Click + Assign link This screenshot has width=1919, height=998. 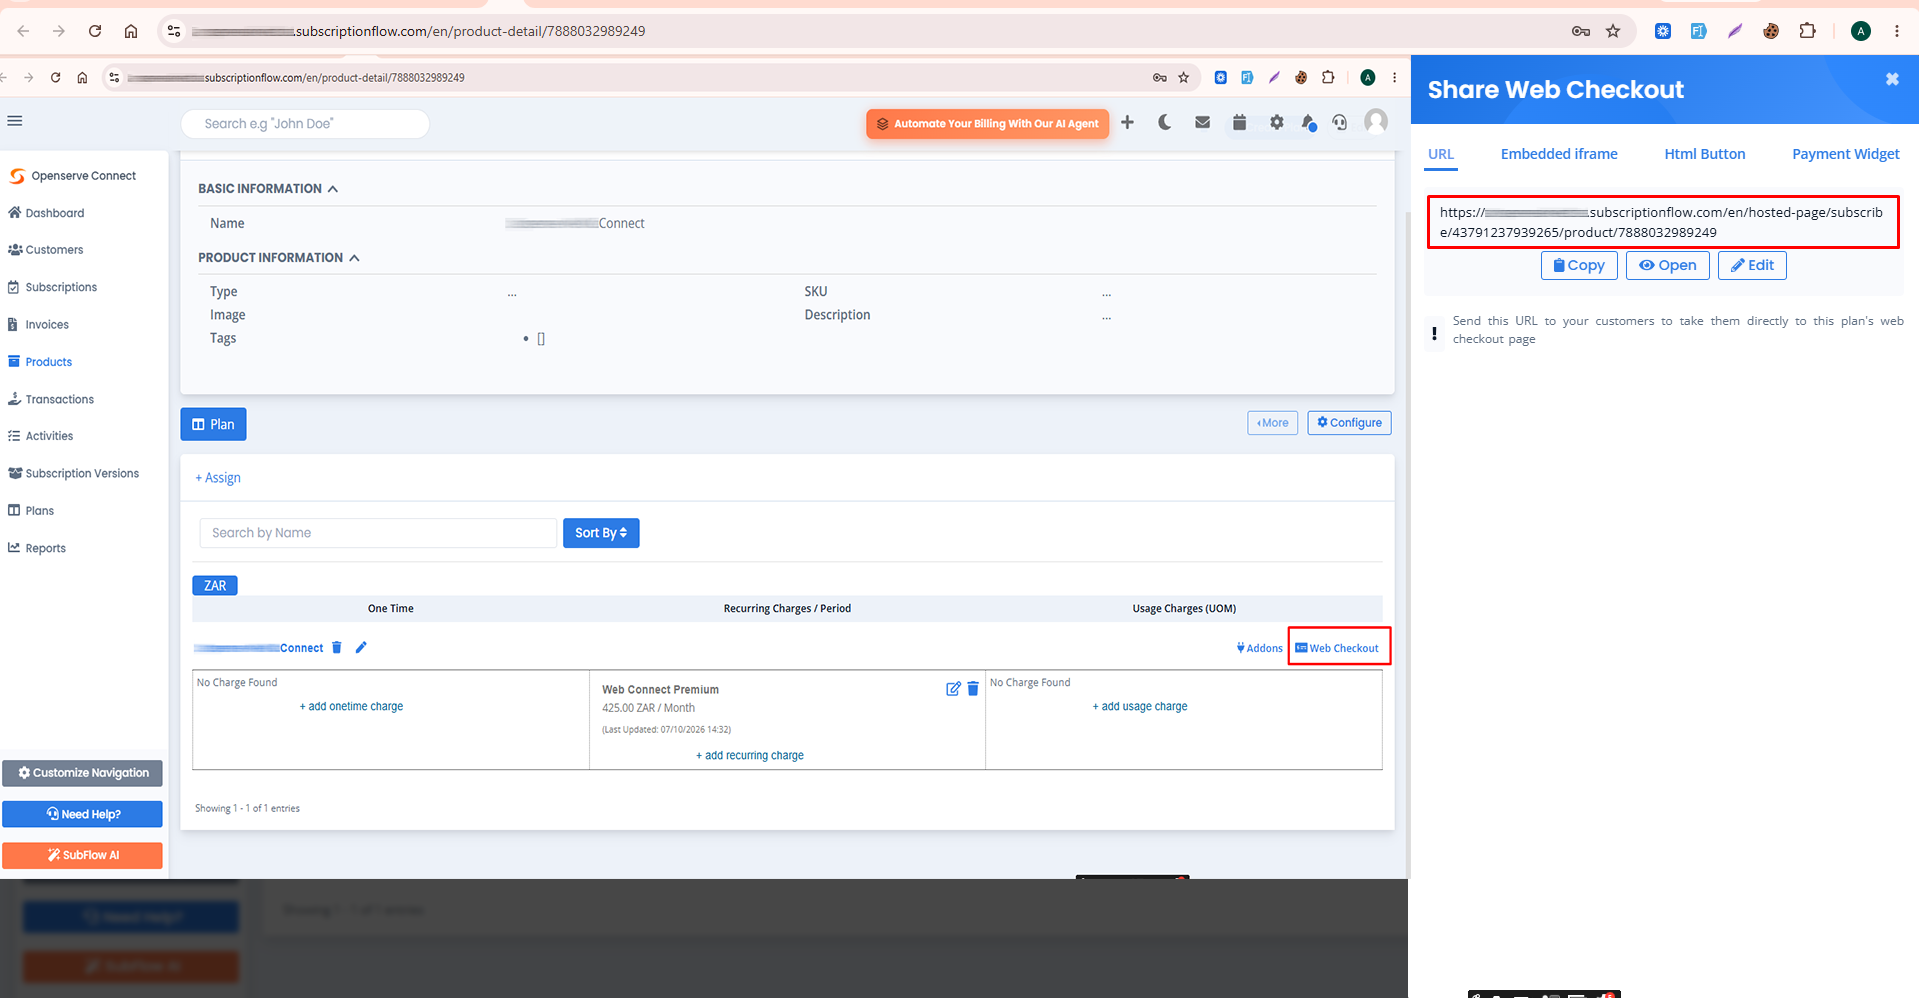(x=218, y=478)
